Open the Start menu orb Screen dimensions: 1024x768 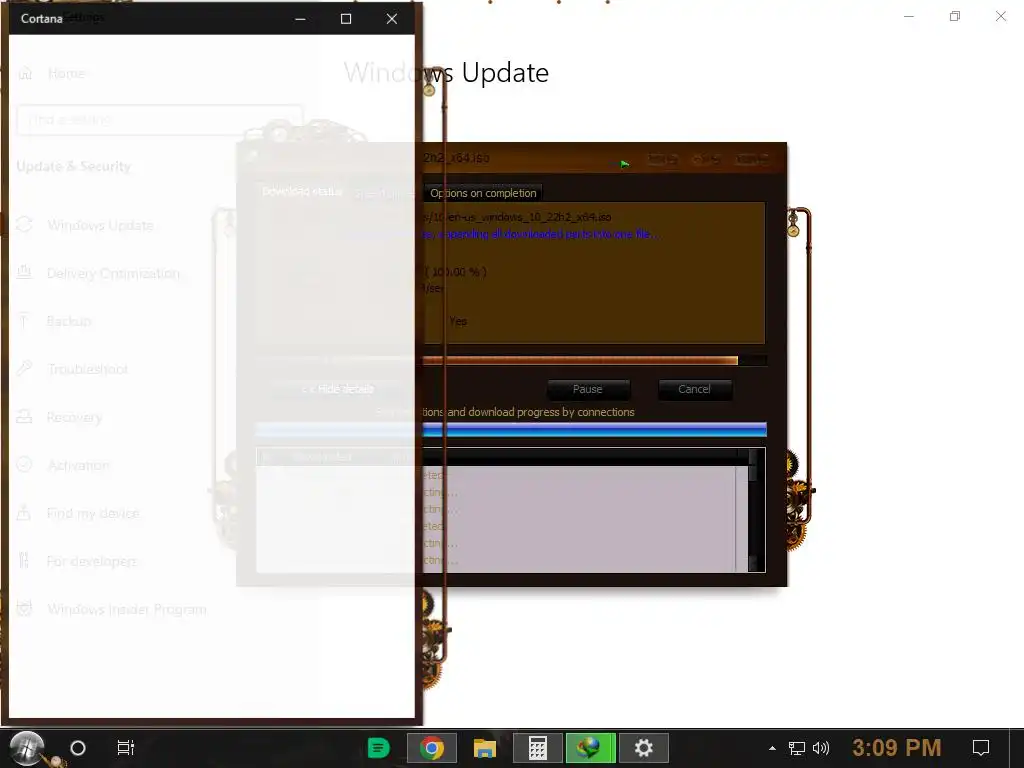click(27, 748)
